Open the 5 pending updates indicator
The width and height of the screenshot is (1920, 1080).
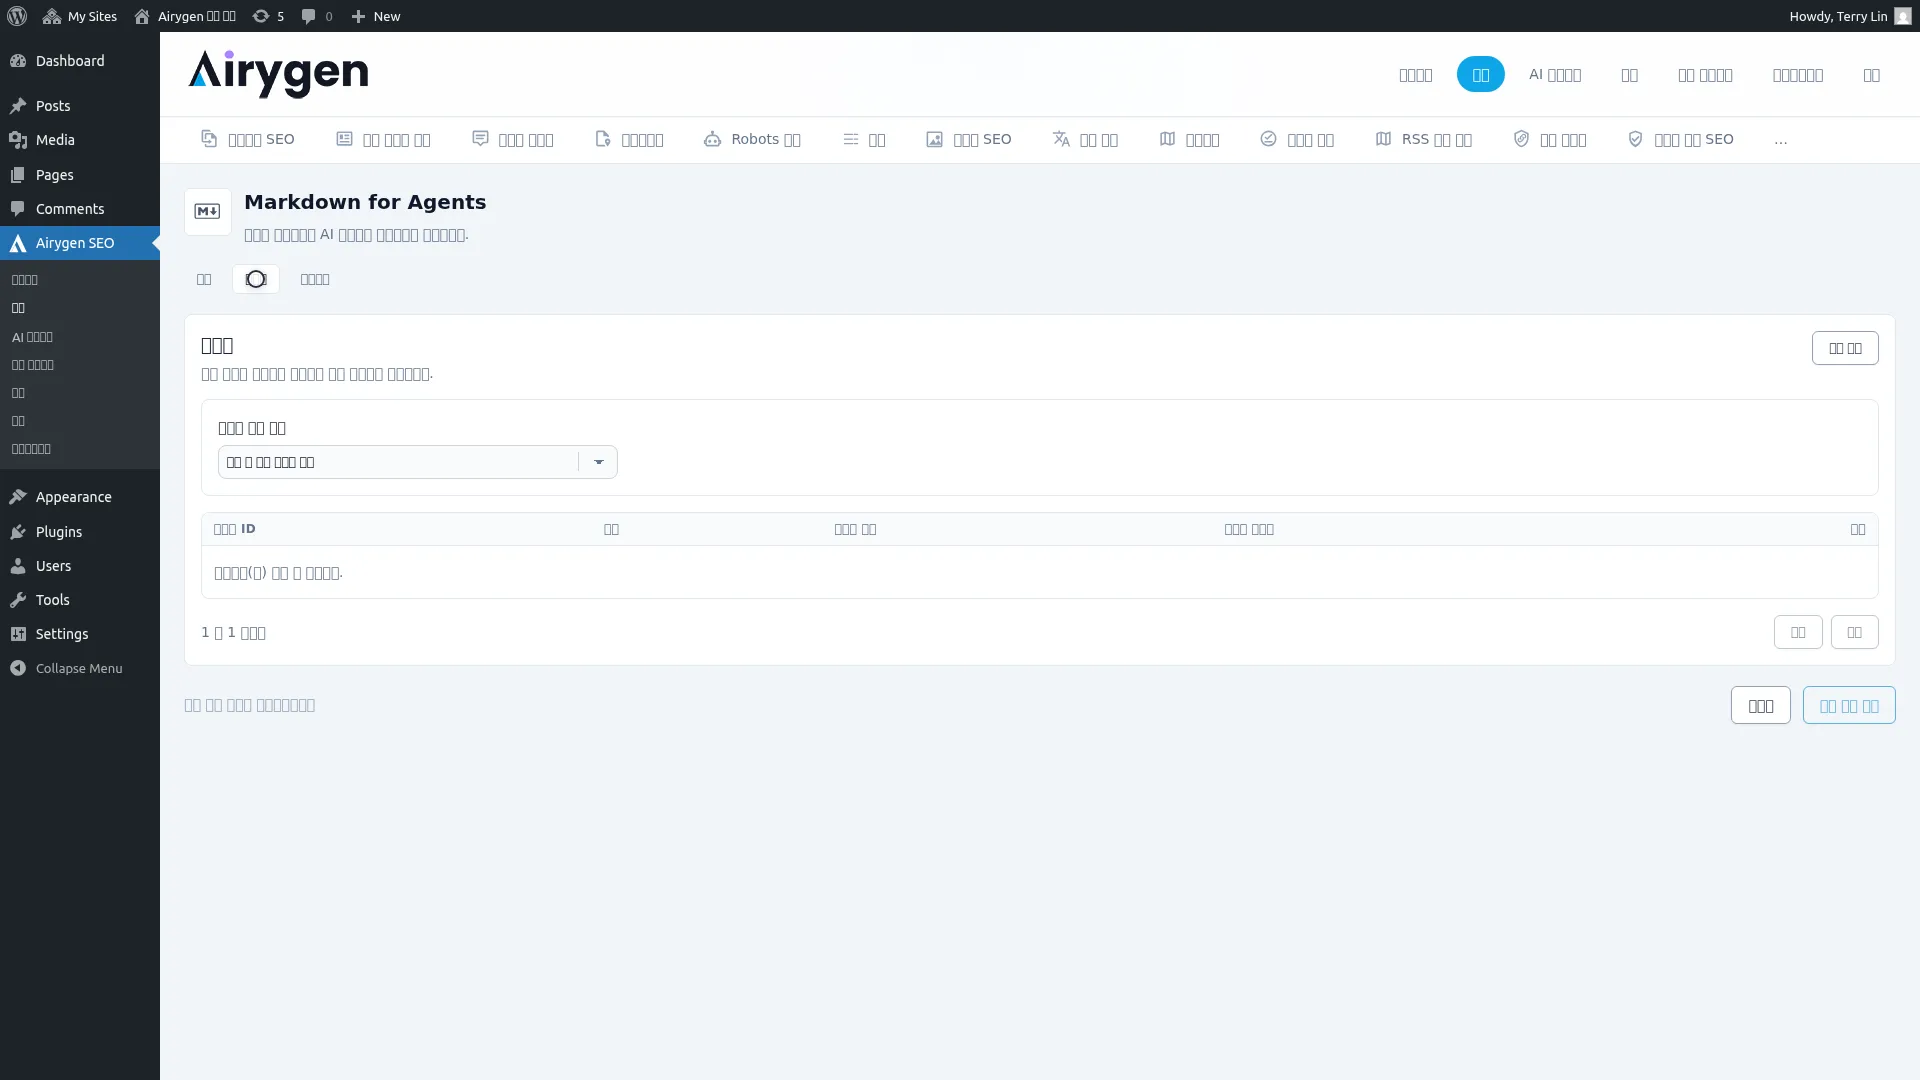[x=268, y=16]
